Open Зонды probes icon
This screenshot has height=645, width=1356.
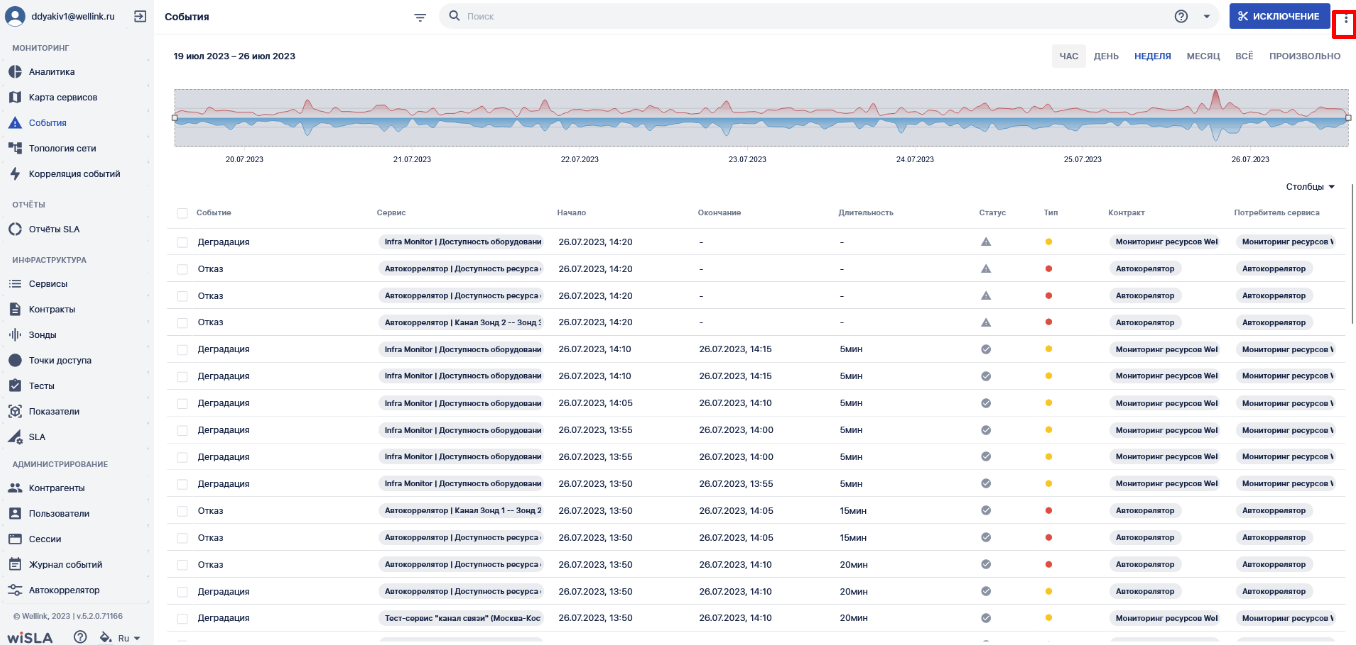[15, 335]
